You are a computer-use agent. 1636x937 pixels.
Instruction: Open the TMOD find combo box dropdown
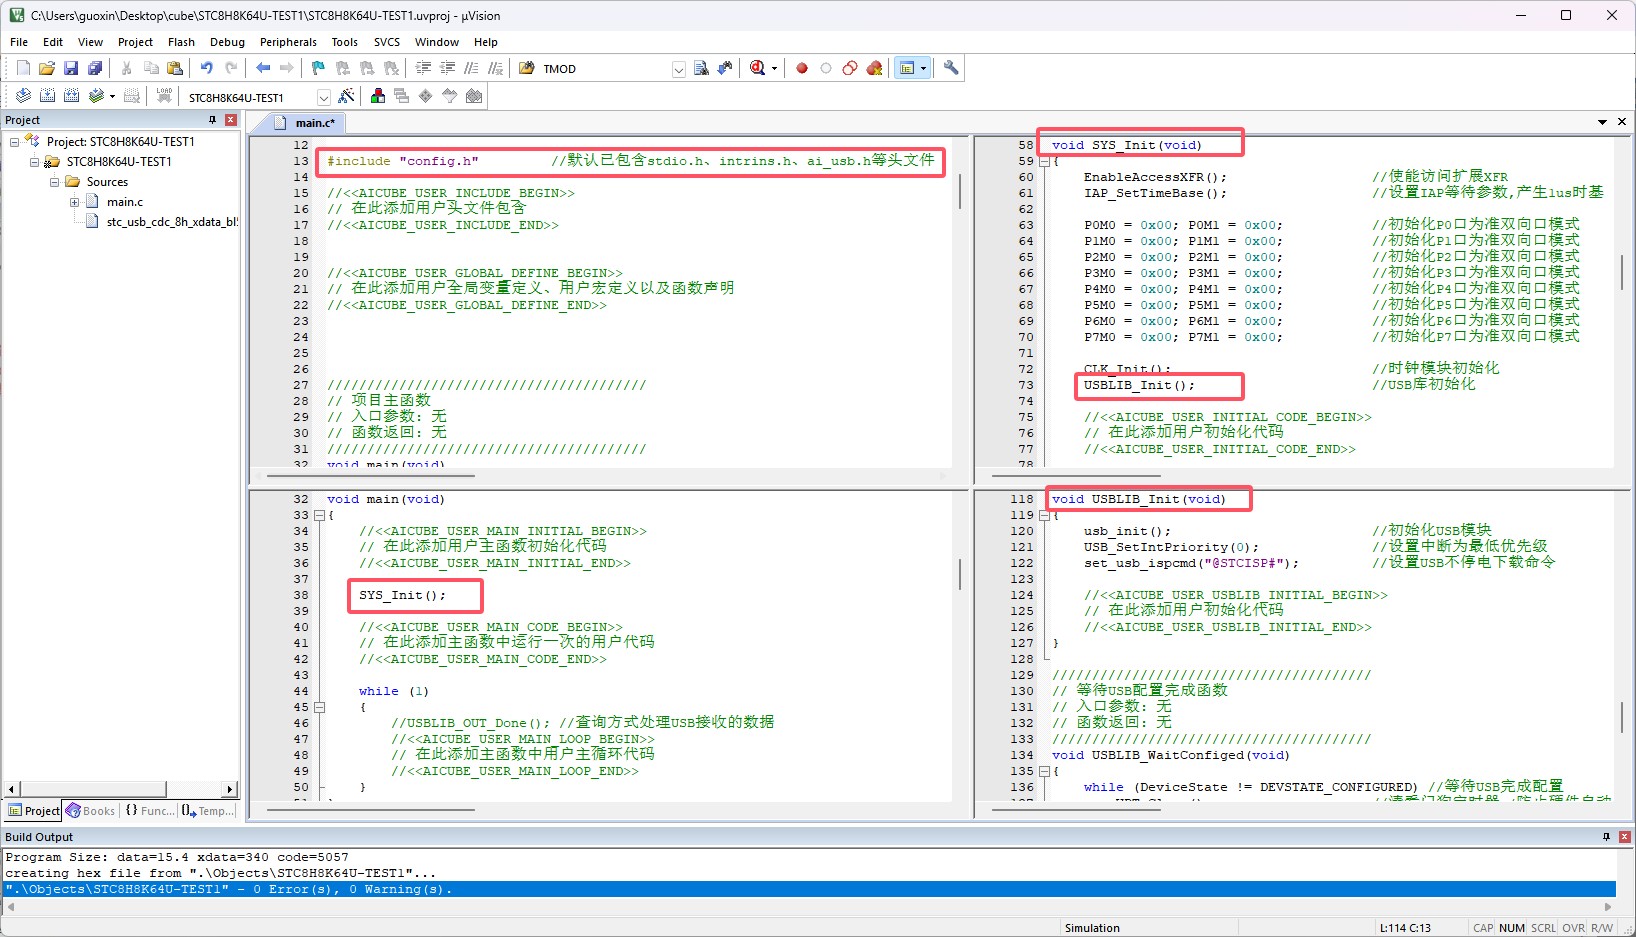pyautogui.click(x=679, y=69)
